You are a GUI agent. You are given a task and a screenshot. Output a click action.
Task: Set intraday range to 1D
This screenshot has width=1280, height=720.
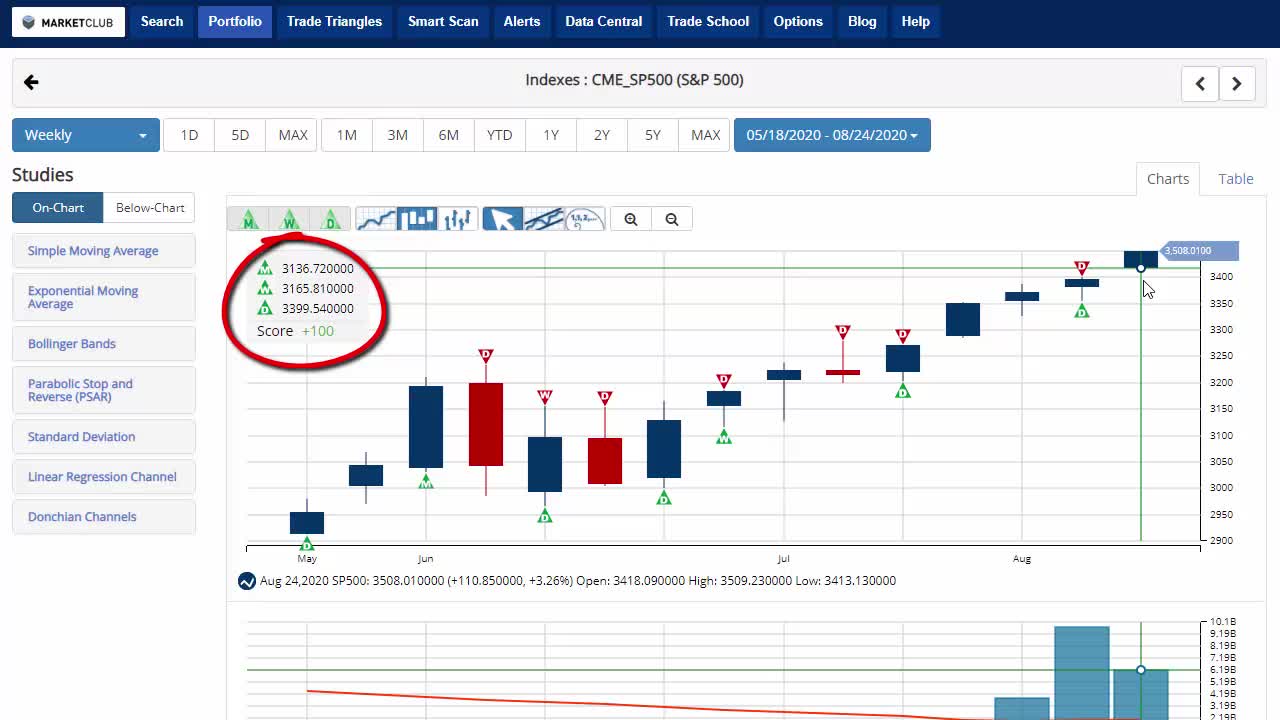189,135
